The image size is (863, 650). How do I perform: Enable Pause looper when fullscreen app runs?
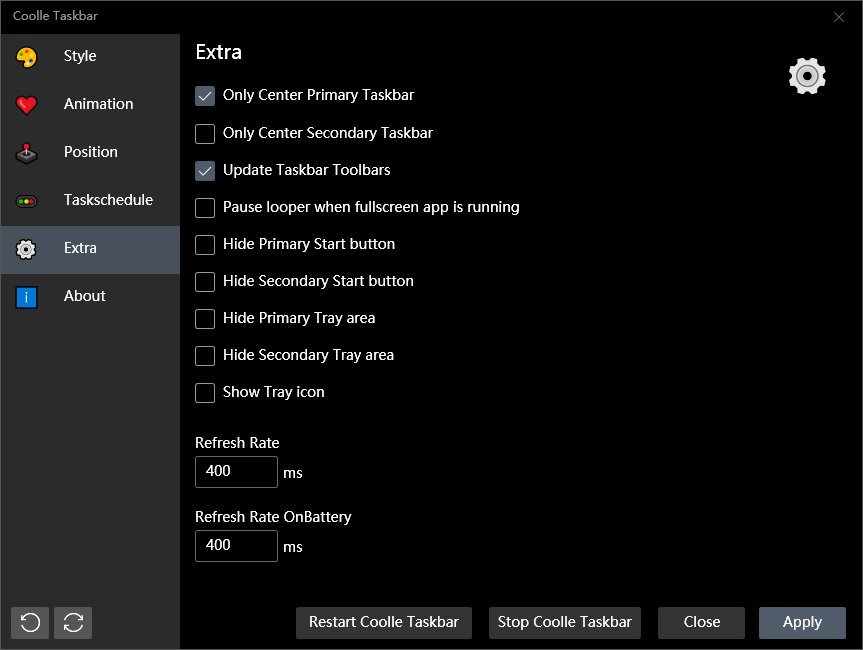pos(205,207)
